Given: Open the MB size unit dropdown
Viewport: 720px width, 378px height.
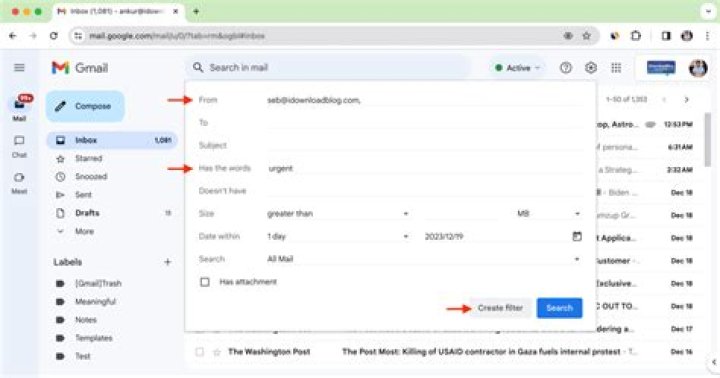Looking at the screenshot, I should click(548, 214).
